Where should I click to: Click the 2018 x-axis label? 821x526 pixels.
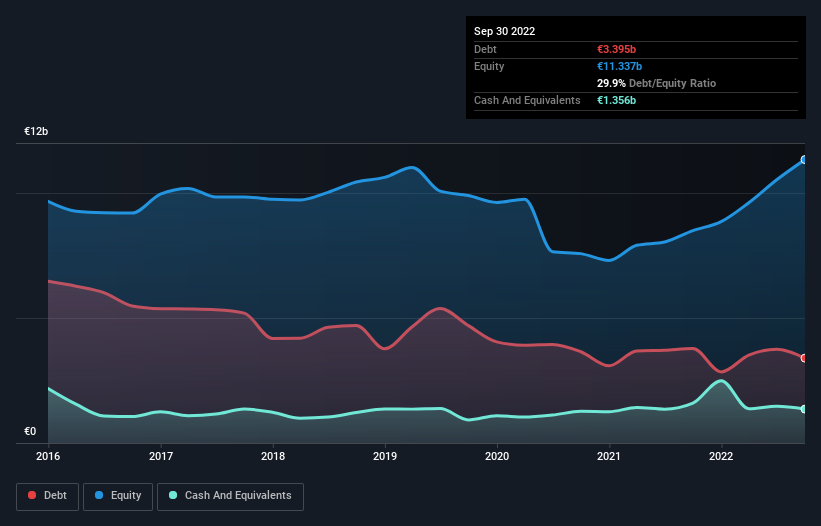[273, 456]
